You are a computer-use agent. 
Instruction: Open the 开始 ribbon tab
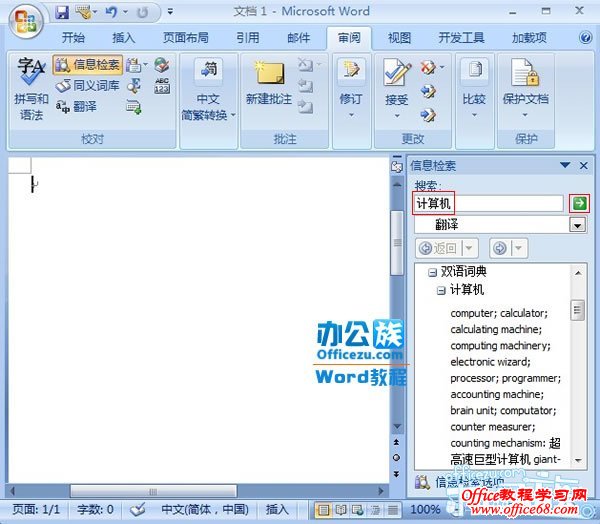(73, 38)
